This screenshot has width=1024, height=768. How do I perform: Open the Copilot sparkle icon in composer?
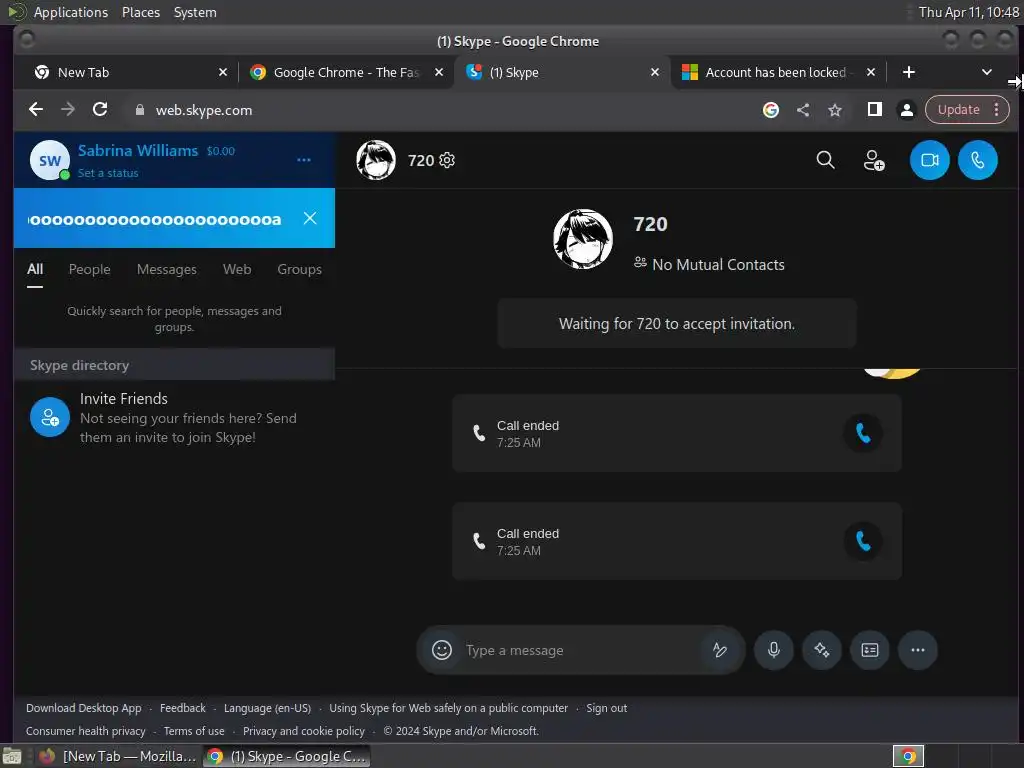pos(822,650)
